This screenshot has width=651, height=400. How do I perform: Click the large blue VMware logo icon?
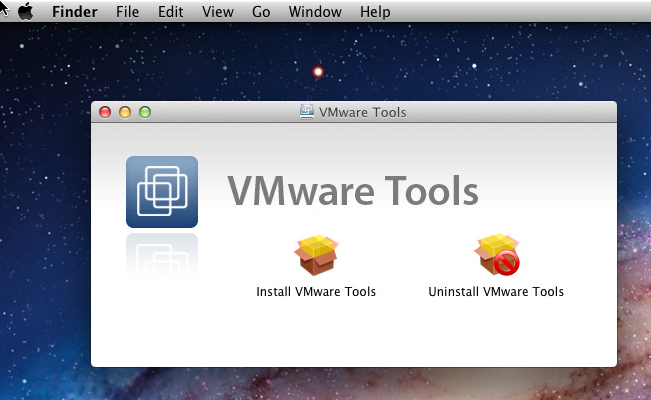[162, 192]
